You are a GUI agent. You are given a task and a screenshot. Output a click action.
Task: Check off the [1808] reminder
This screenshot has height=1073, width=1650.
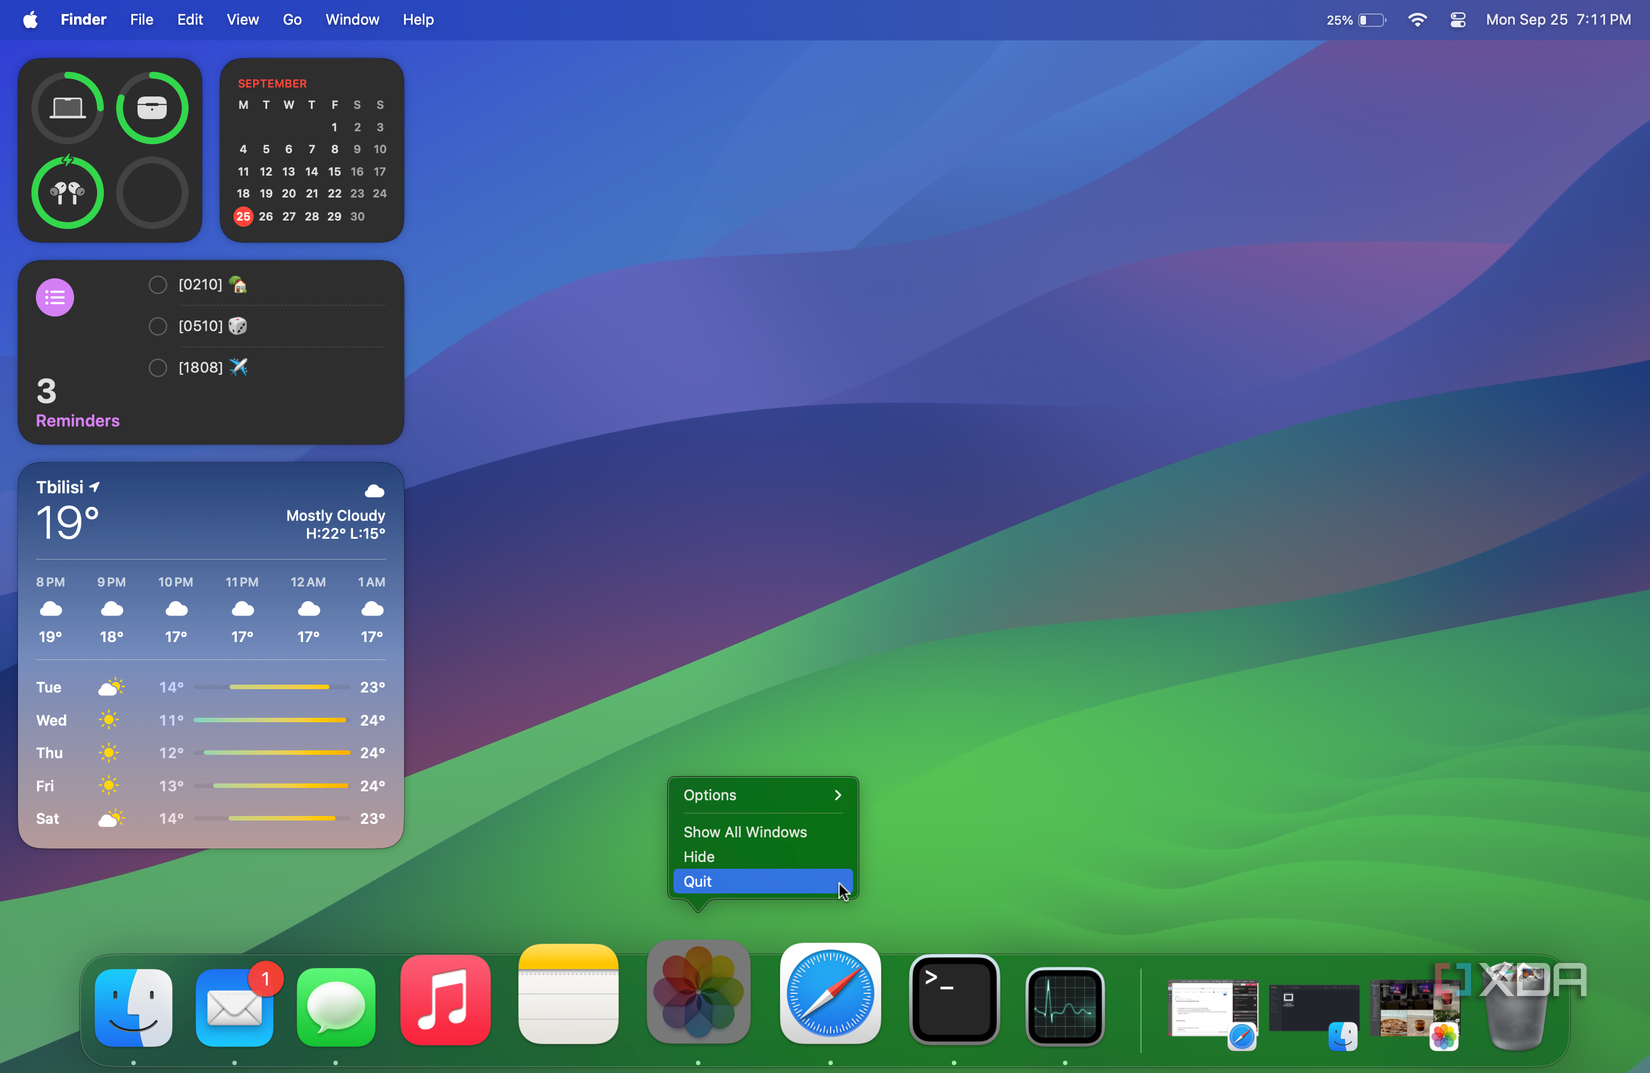click(158, 368)
